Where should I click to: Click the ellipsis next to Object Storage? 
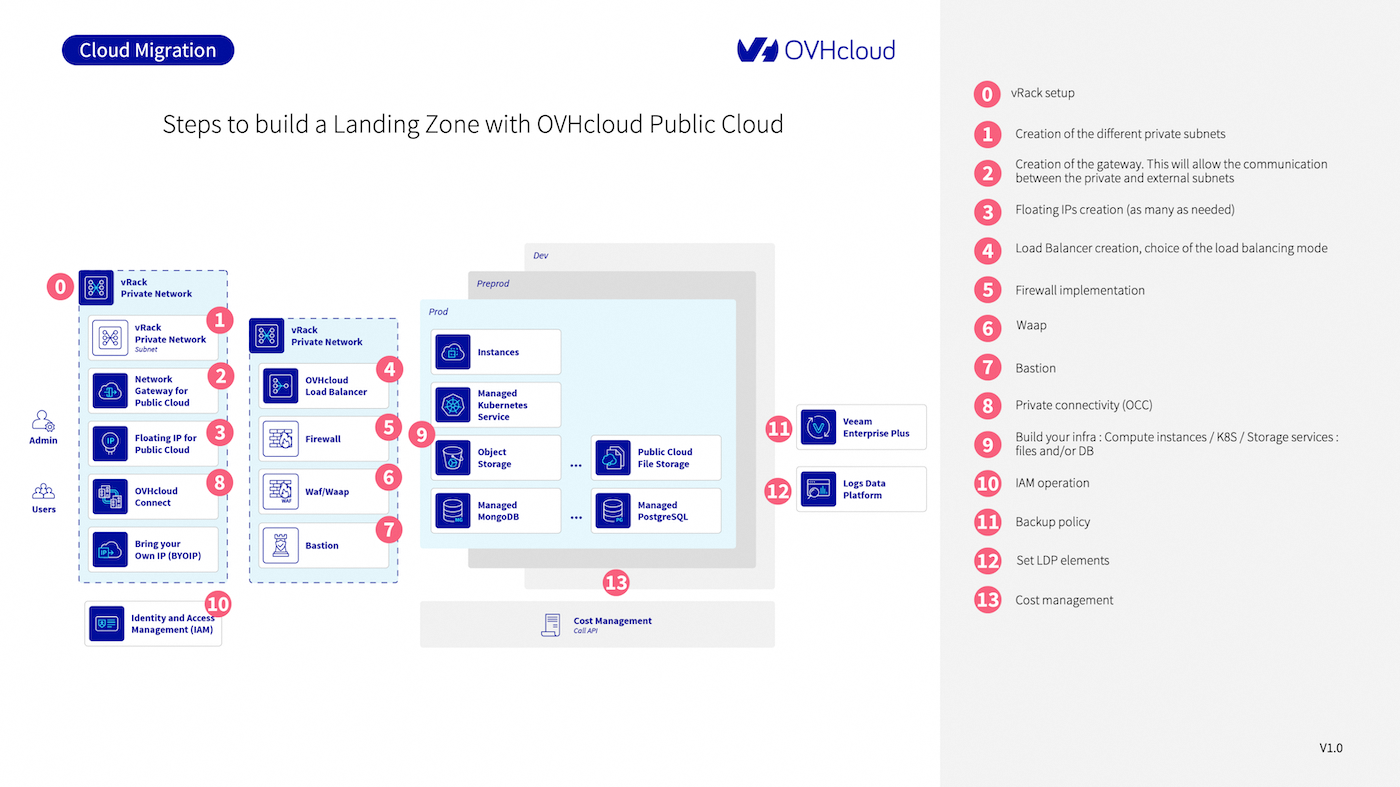tap(576, 465)
